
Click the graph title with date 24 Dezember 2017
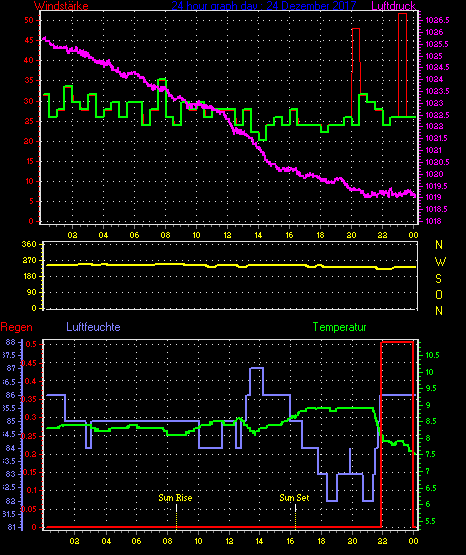click(x=264, y=6)
